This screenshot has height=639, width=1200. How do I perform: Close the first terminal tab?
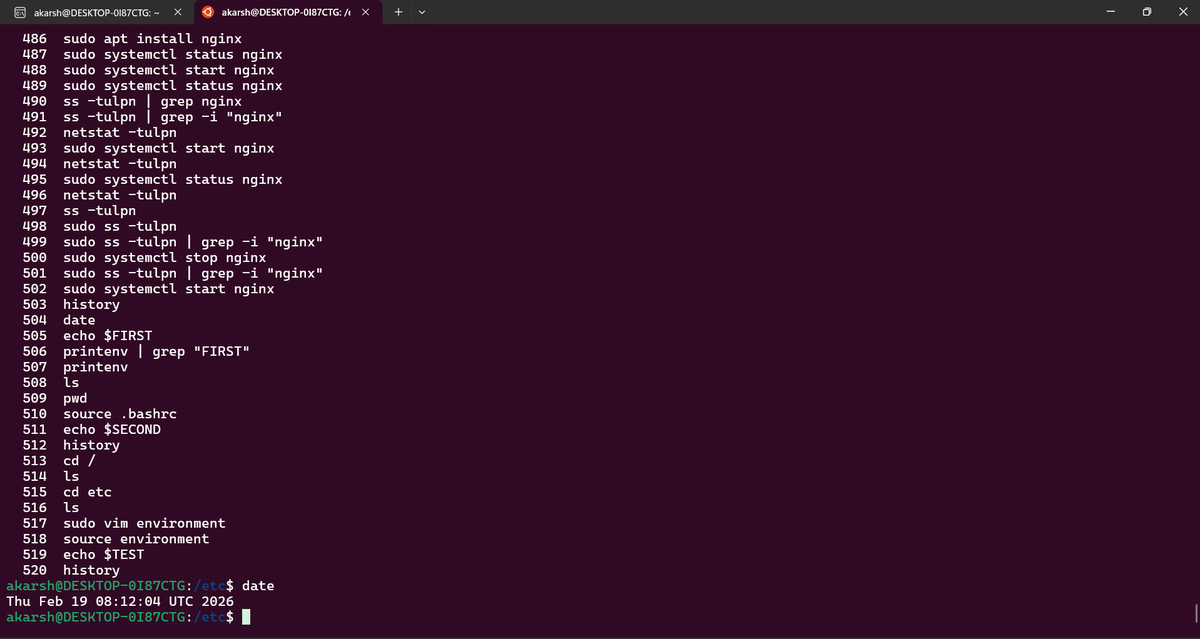click(x=176, y=12)
